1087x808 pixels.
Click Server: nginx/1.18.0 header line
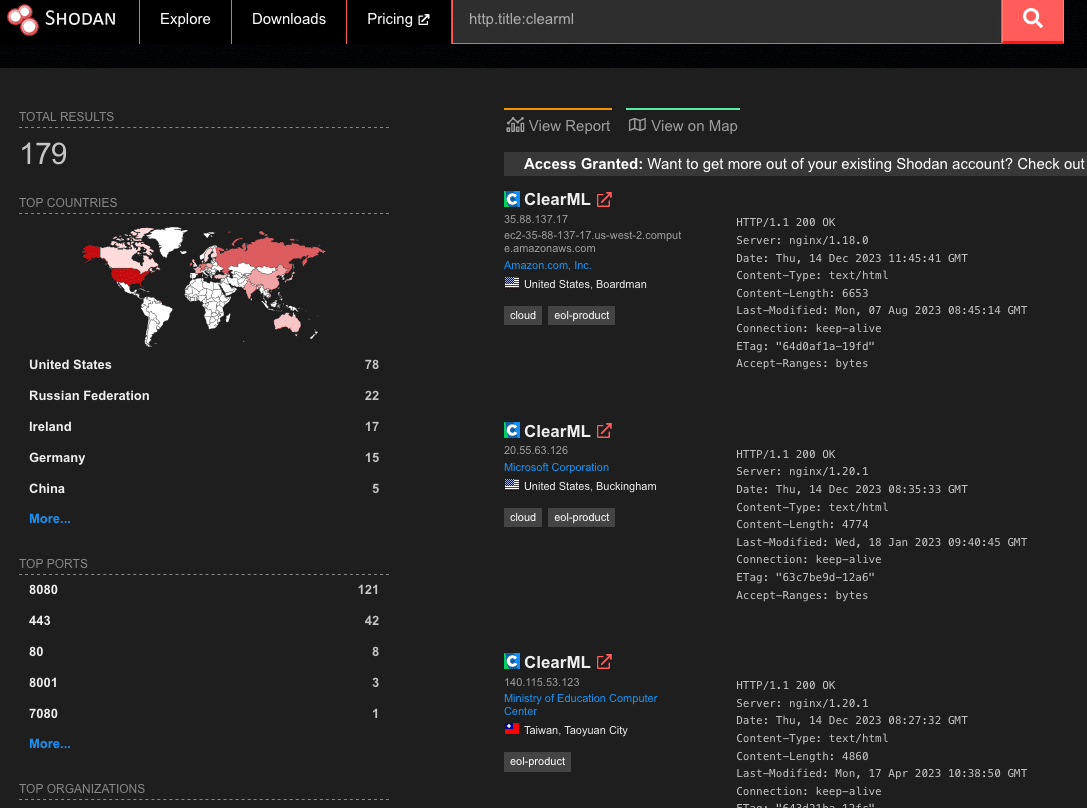tap(802, 240)
